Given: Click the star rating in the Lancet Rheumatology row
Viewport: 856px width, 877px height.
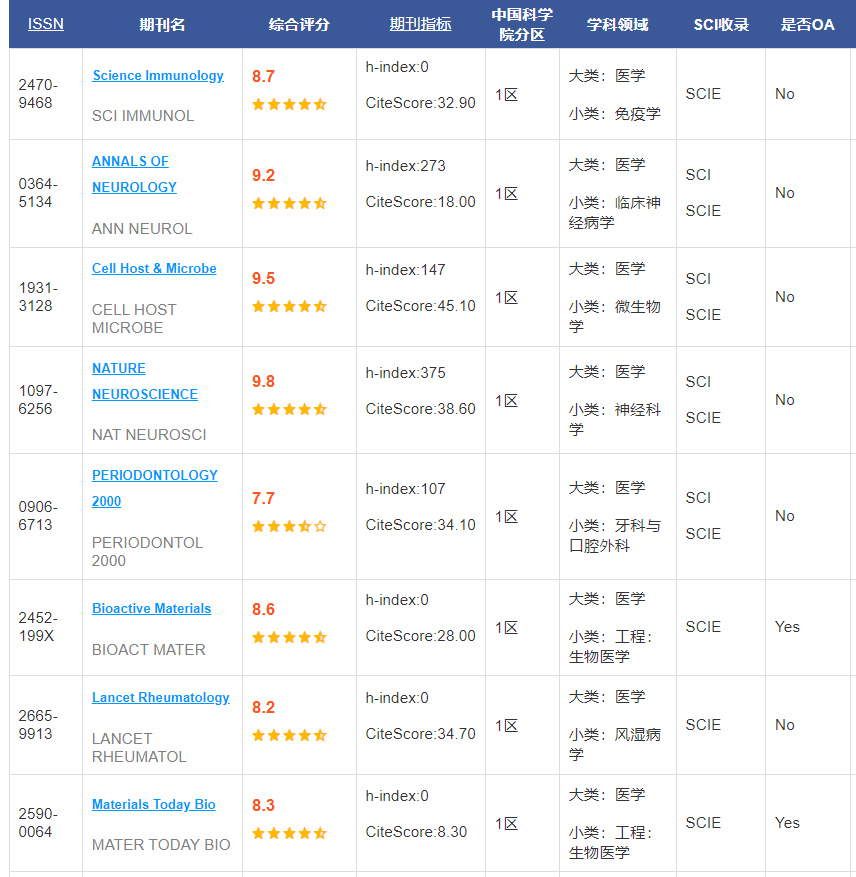Looking at the screenshot, I should [x=289, y=735].
